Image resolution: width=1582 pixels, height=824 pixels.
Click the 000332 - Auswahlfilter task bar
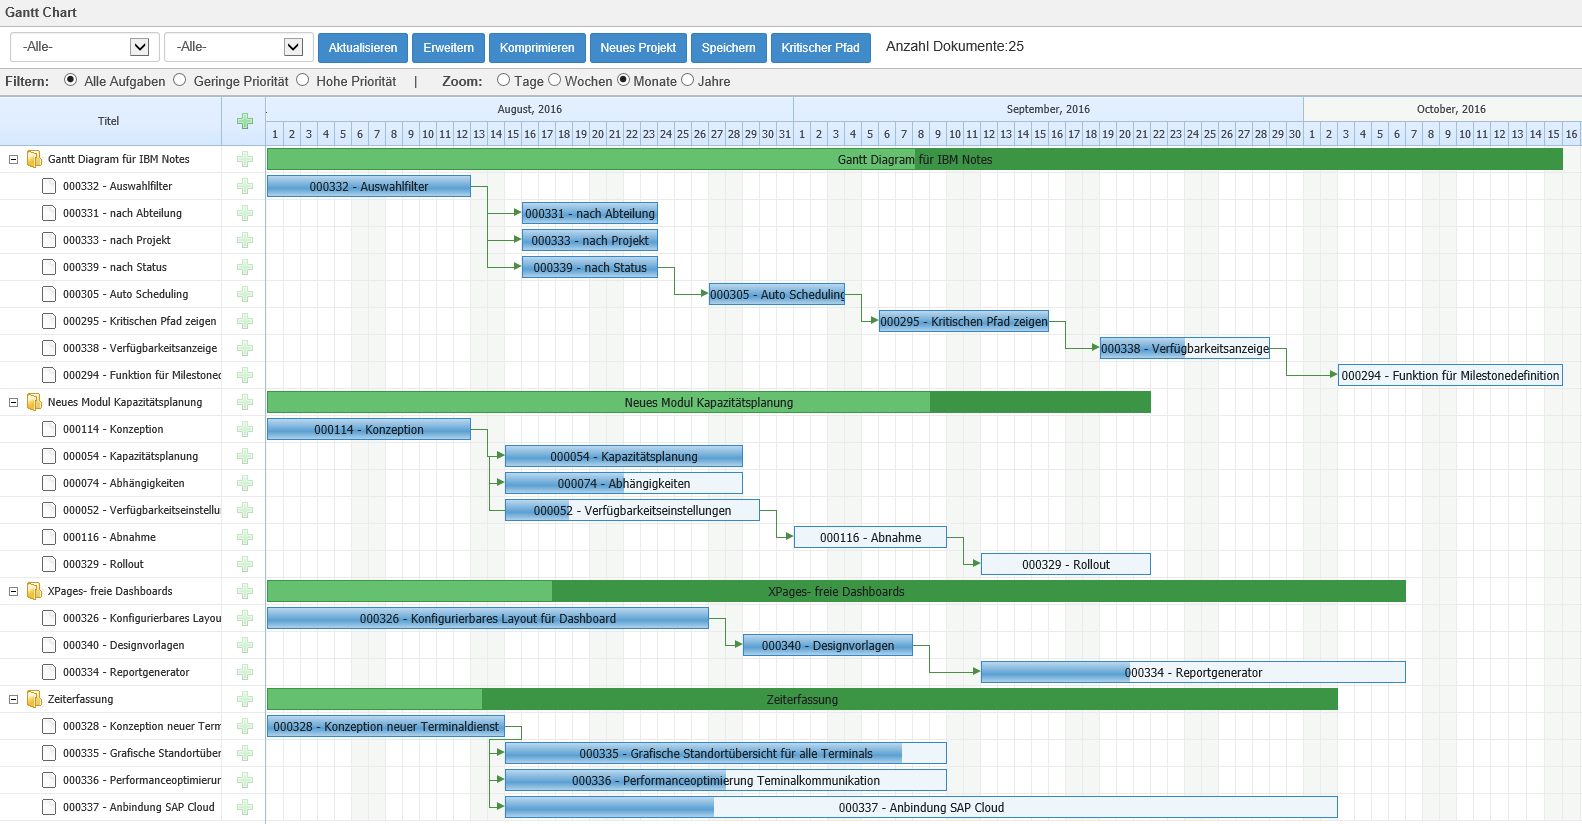click(369, 186)
